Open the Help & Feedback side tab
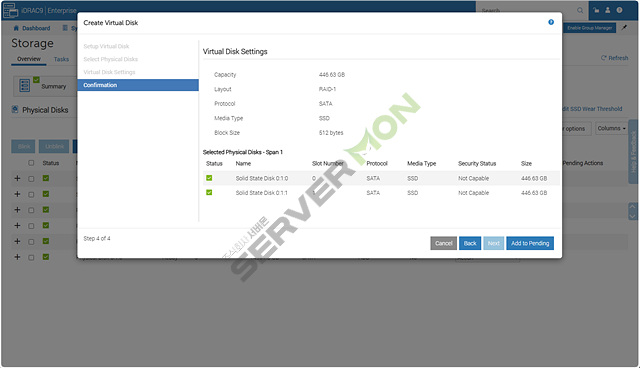 [x=633, y=151]
